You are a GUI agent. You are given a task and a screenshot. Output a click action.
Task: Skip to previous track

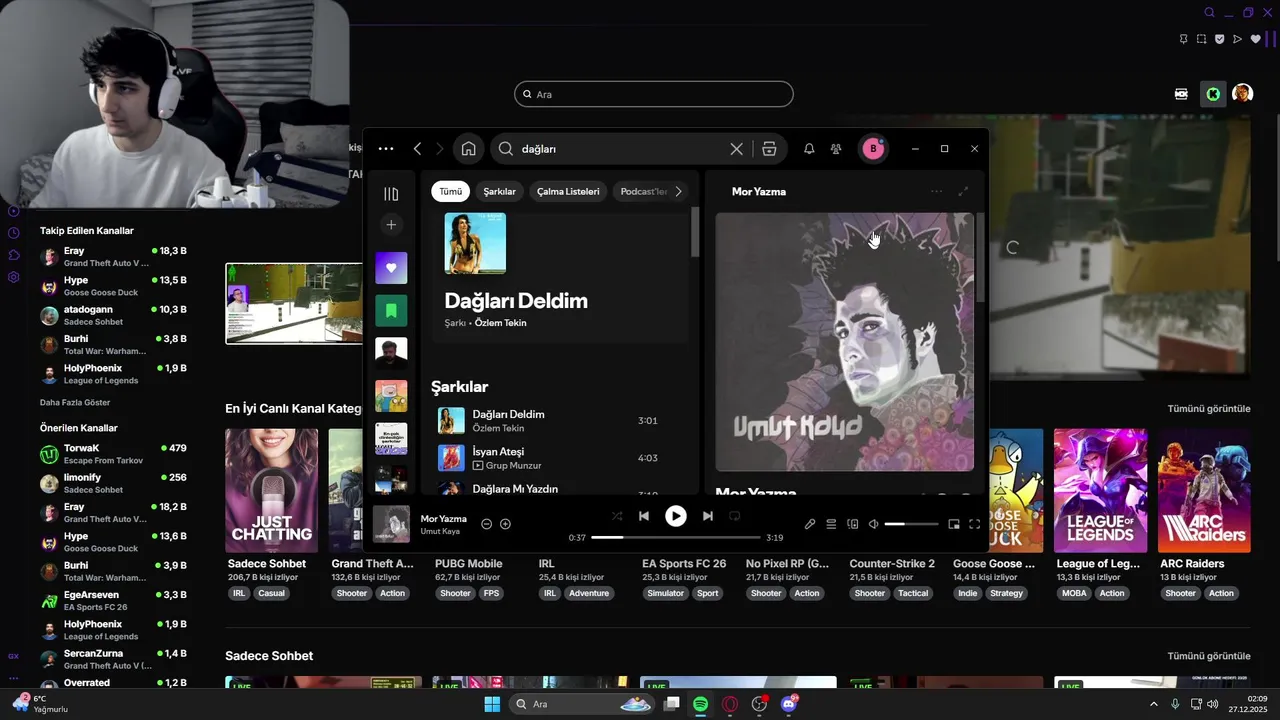coord(644,516)
